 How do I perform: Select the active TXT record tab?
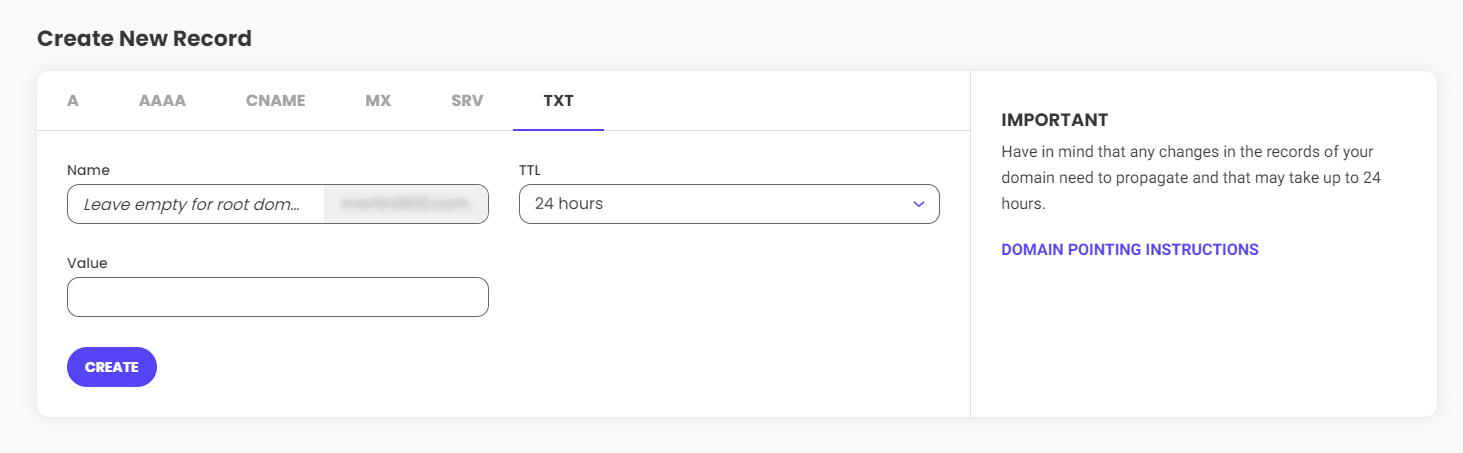coord(558,101)
